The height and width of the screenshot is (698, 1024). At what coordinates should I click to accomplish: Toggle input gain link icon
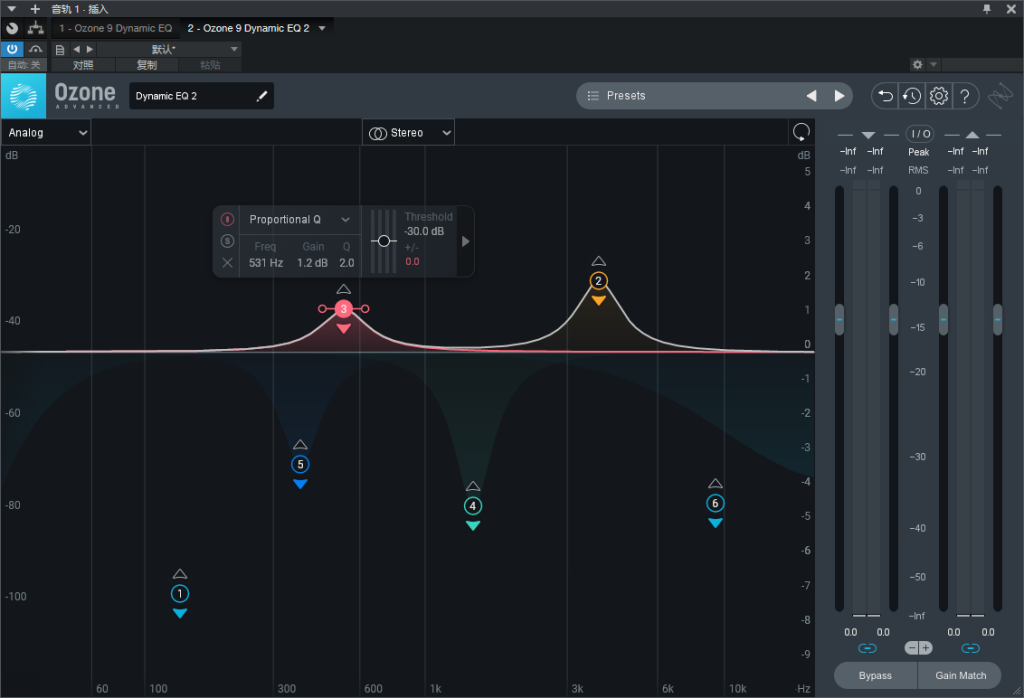[867, 648]
